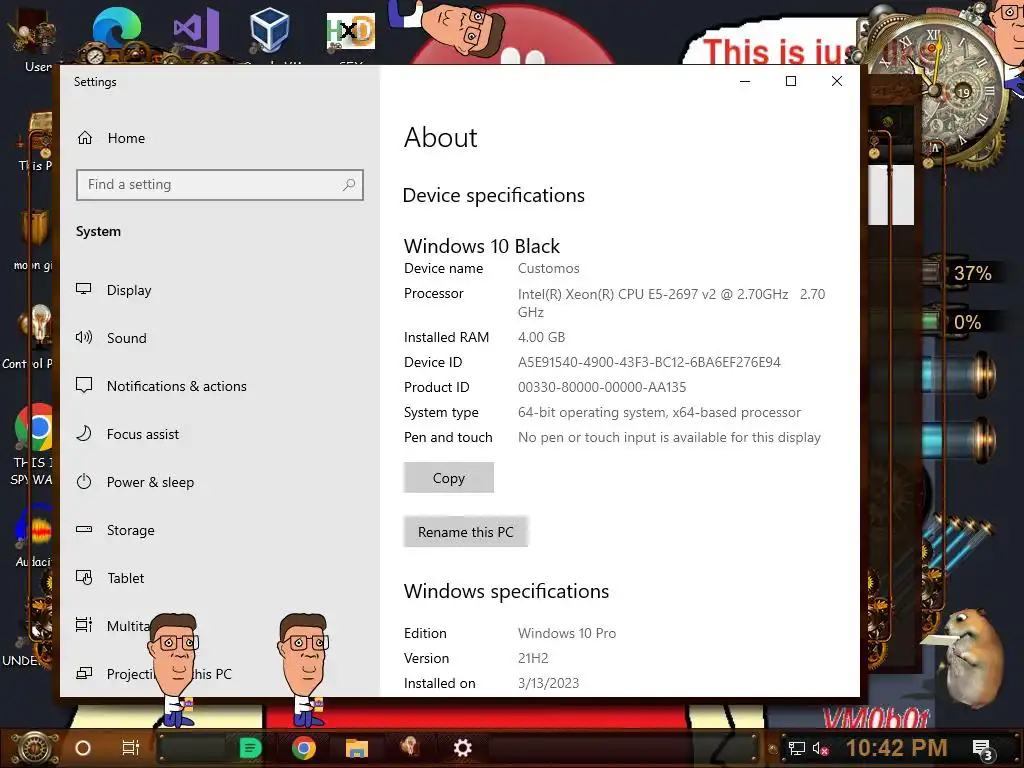This screenshot has height=768, width=1024.
Task: Open Storage settings
Action: (x=131, y=530)
